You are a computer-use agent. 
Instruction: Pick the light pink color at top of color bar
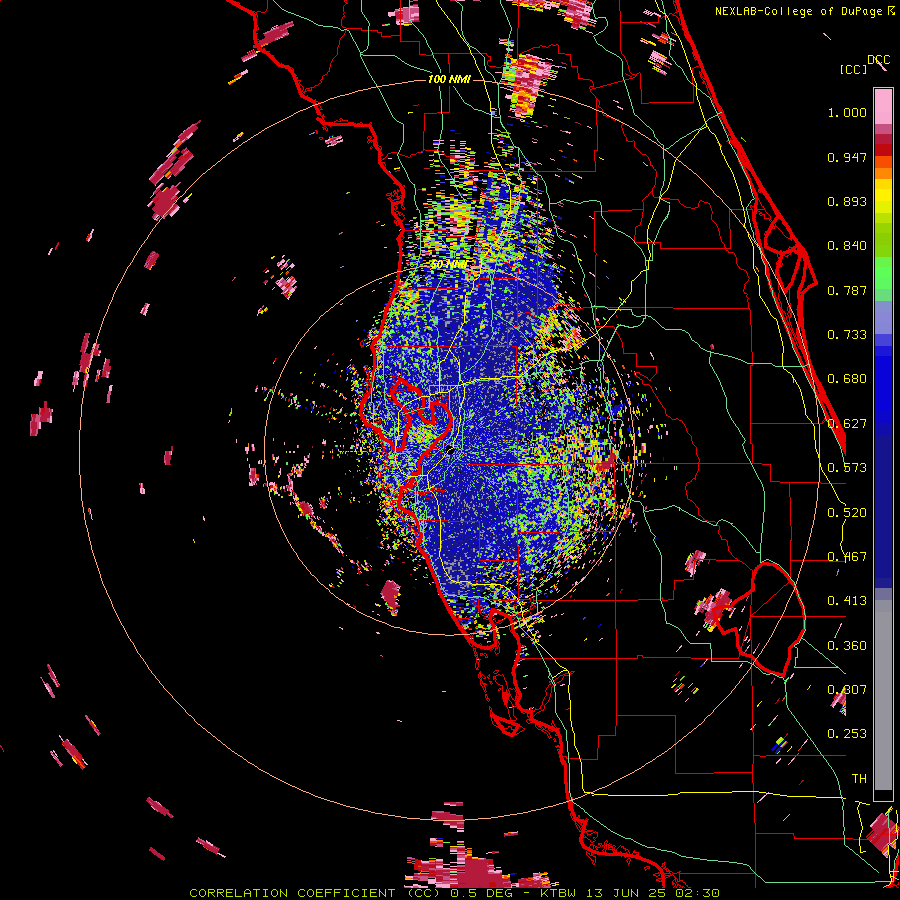(883, 106)
